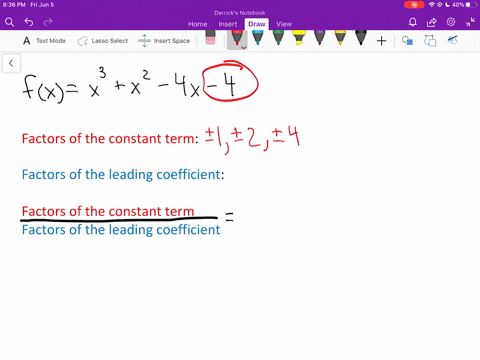Redo with the forward arrow icon
This screenshot has height=360, width=480.
[48, 22]
